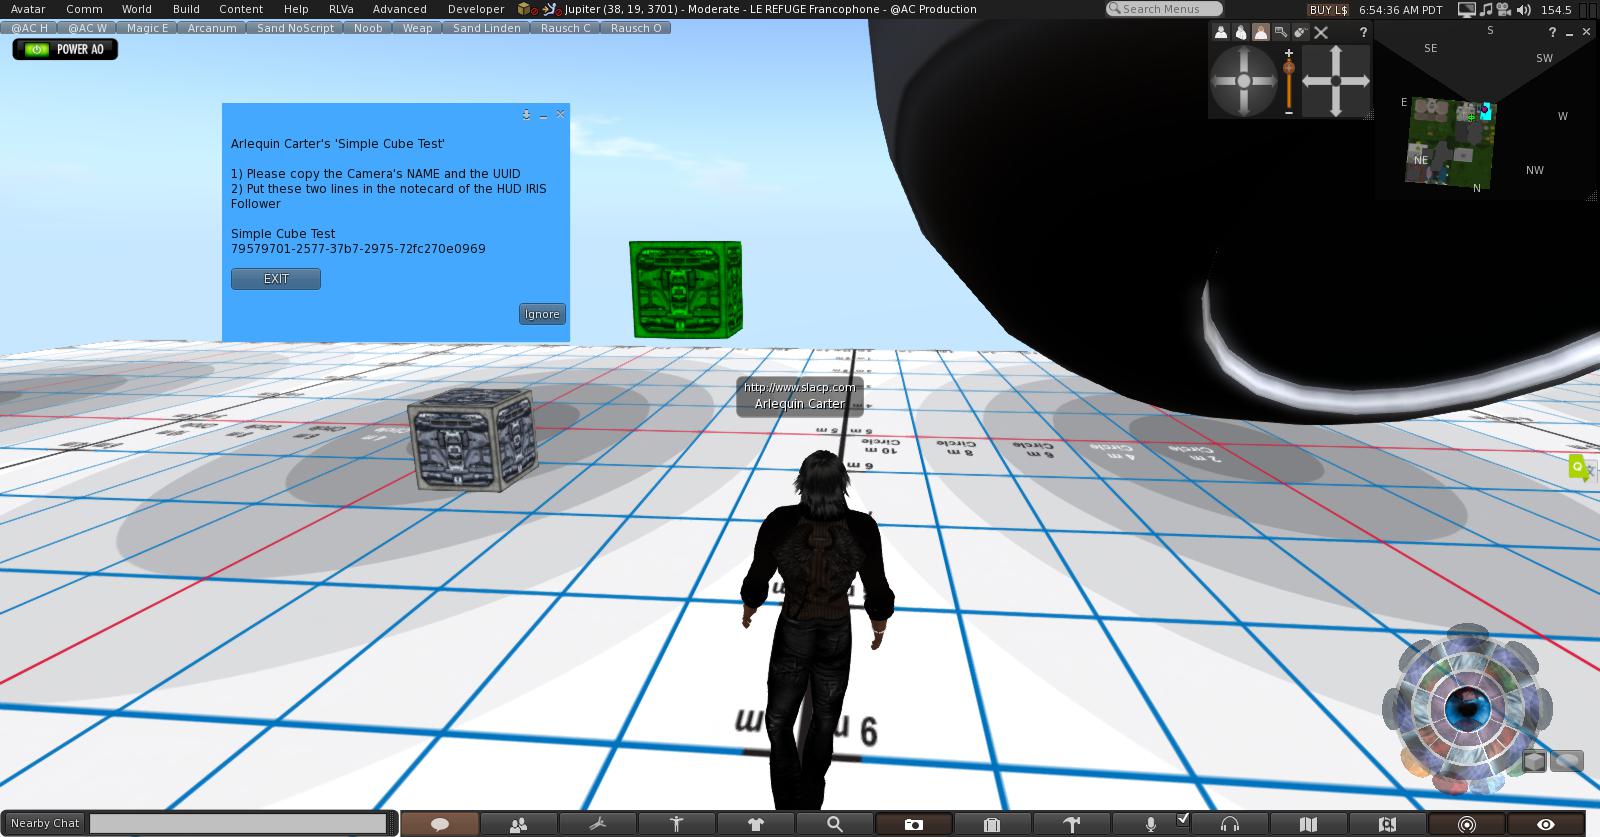Click the world map icon in toolbar
The height and width of the screenshot is (837, 1600).
click(x=1308, y=824)
